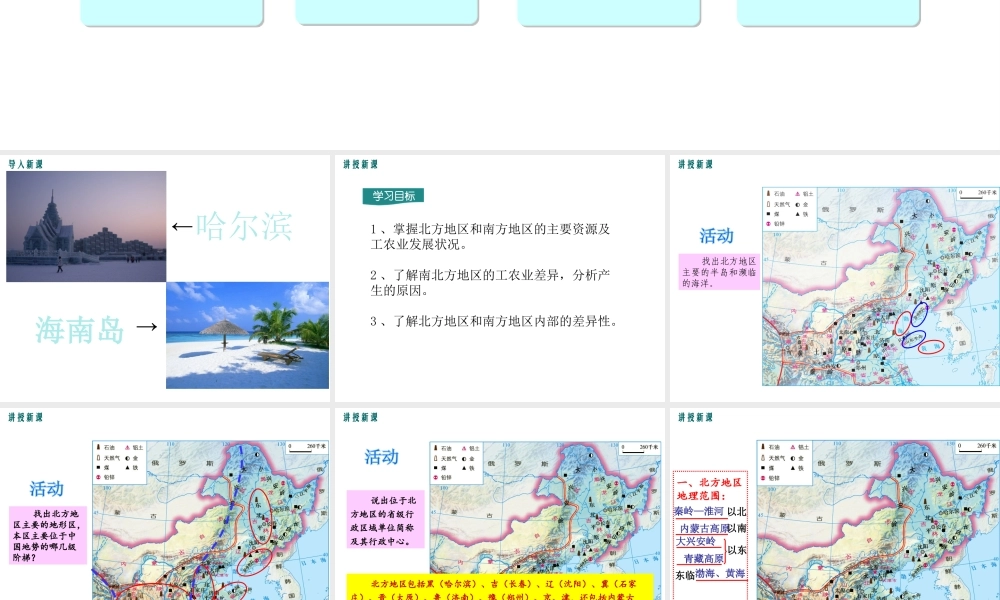The image size is (1000, 600).
Task: Select the slide asking about main terrain regions
Action: click(165, 504)
